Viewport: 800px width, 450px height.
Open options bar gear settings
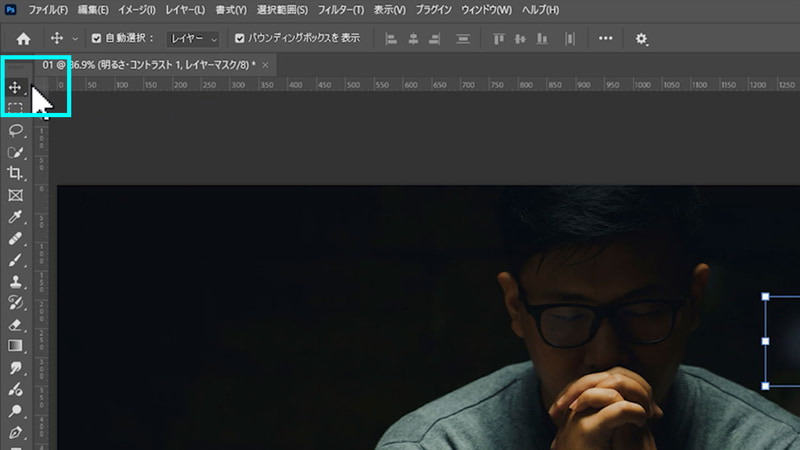point(641,39)
